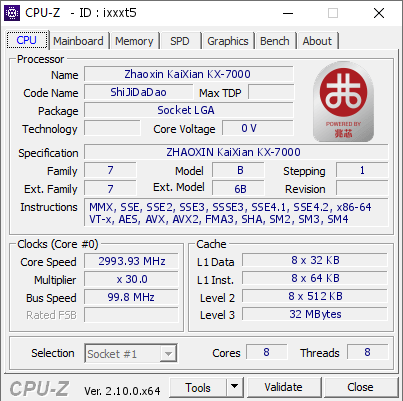This screenshot has width=403, height=401.
Task: Click the Core Voltage value 0 V
Action: click(x=258, y=128)
